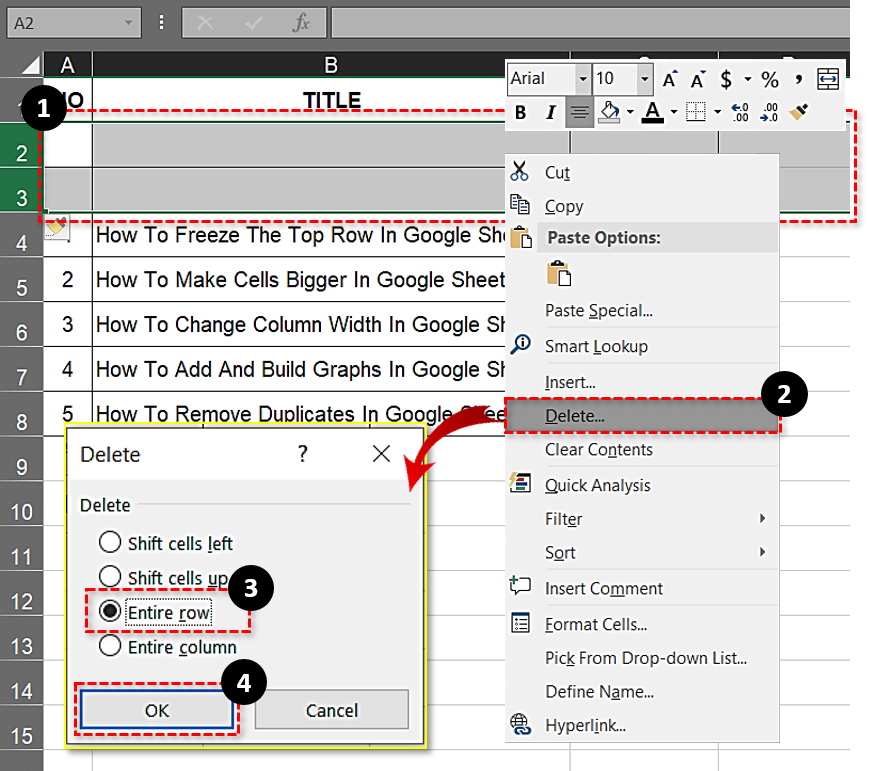Image resolution: width=869 pixels, height=771 pixels.
Task: Click the Select All corner triangle
Action: 30,65
